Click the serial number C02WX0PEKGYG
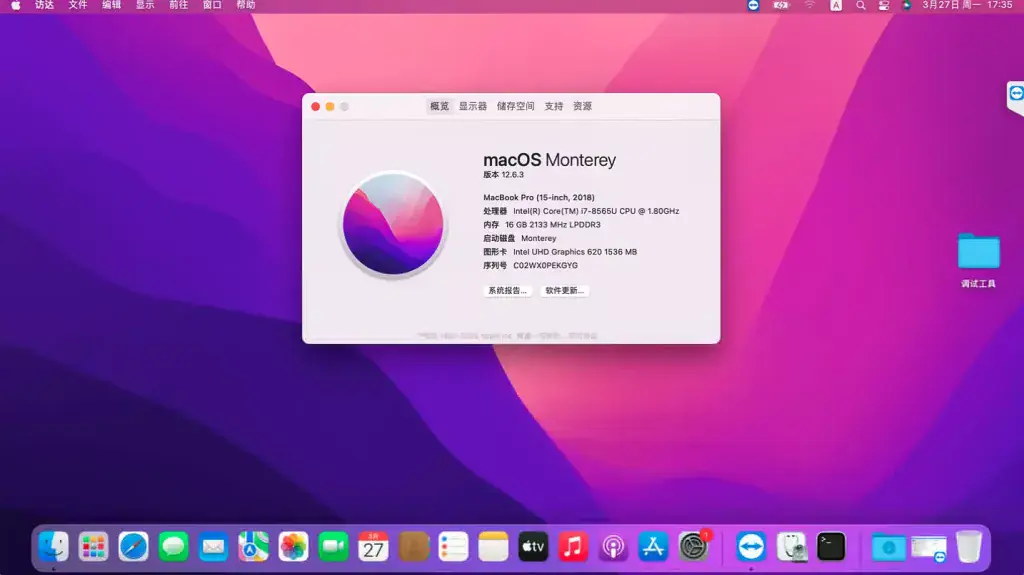This screenshot has height=575, width=1024. tap(545, 265)
